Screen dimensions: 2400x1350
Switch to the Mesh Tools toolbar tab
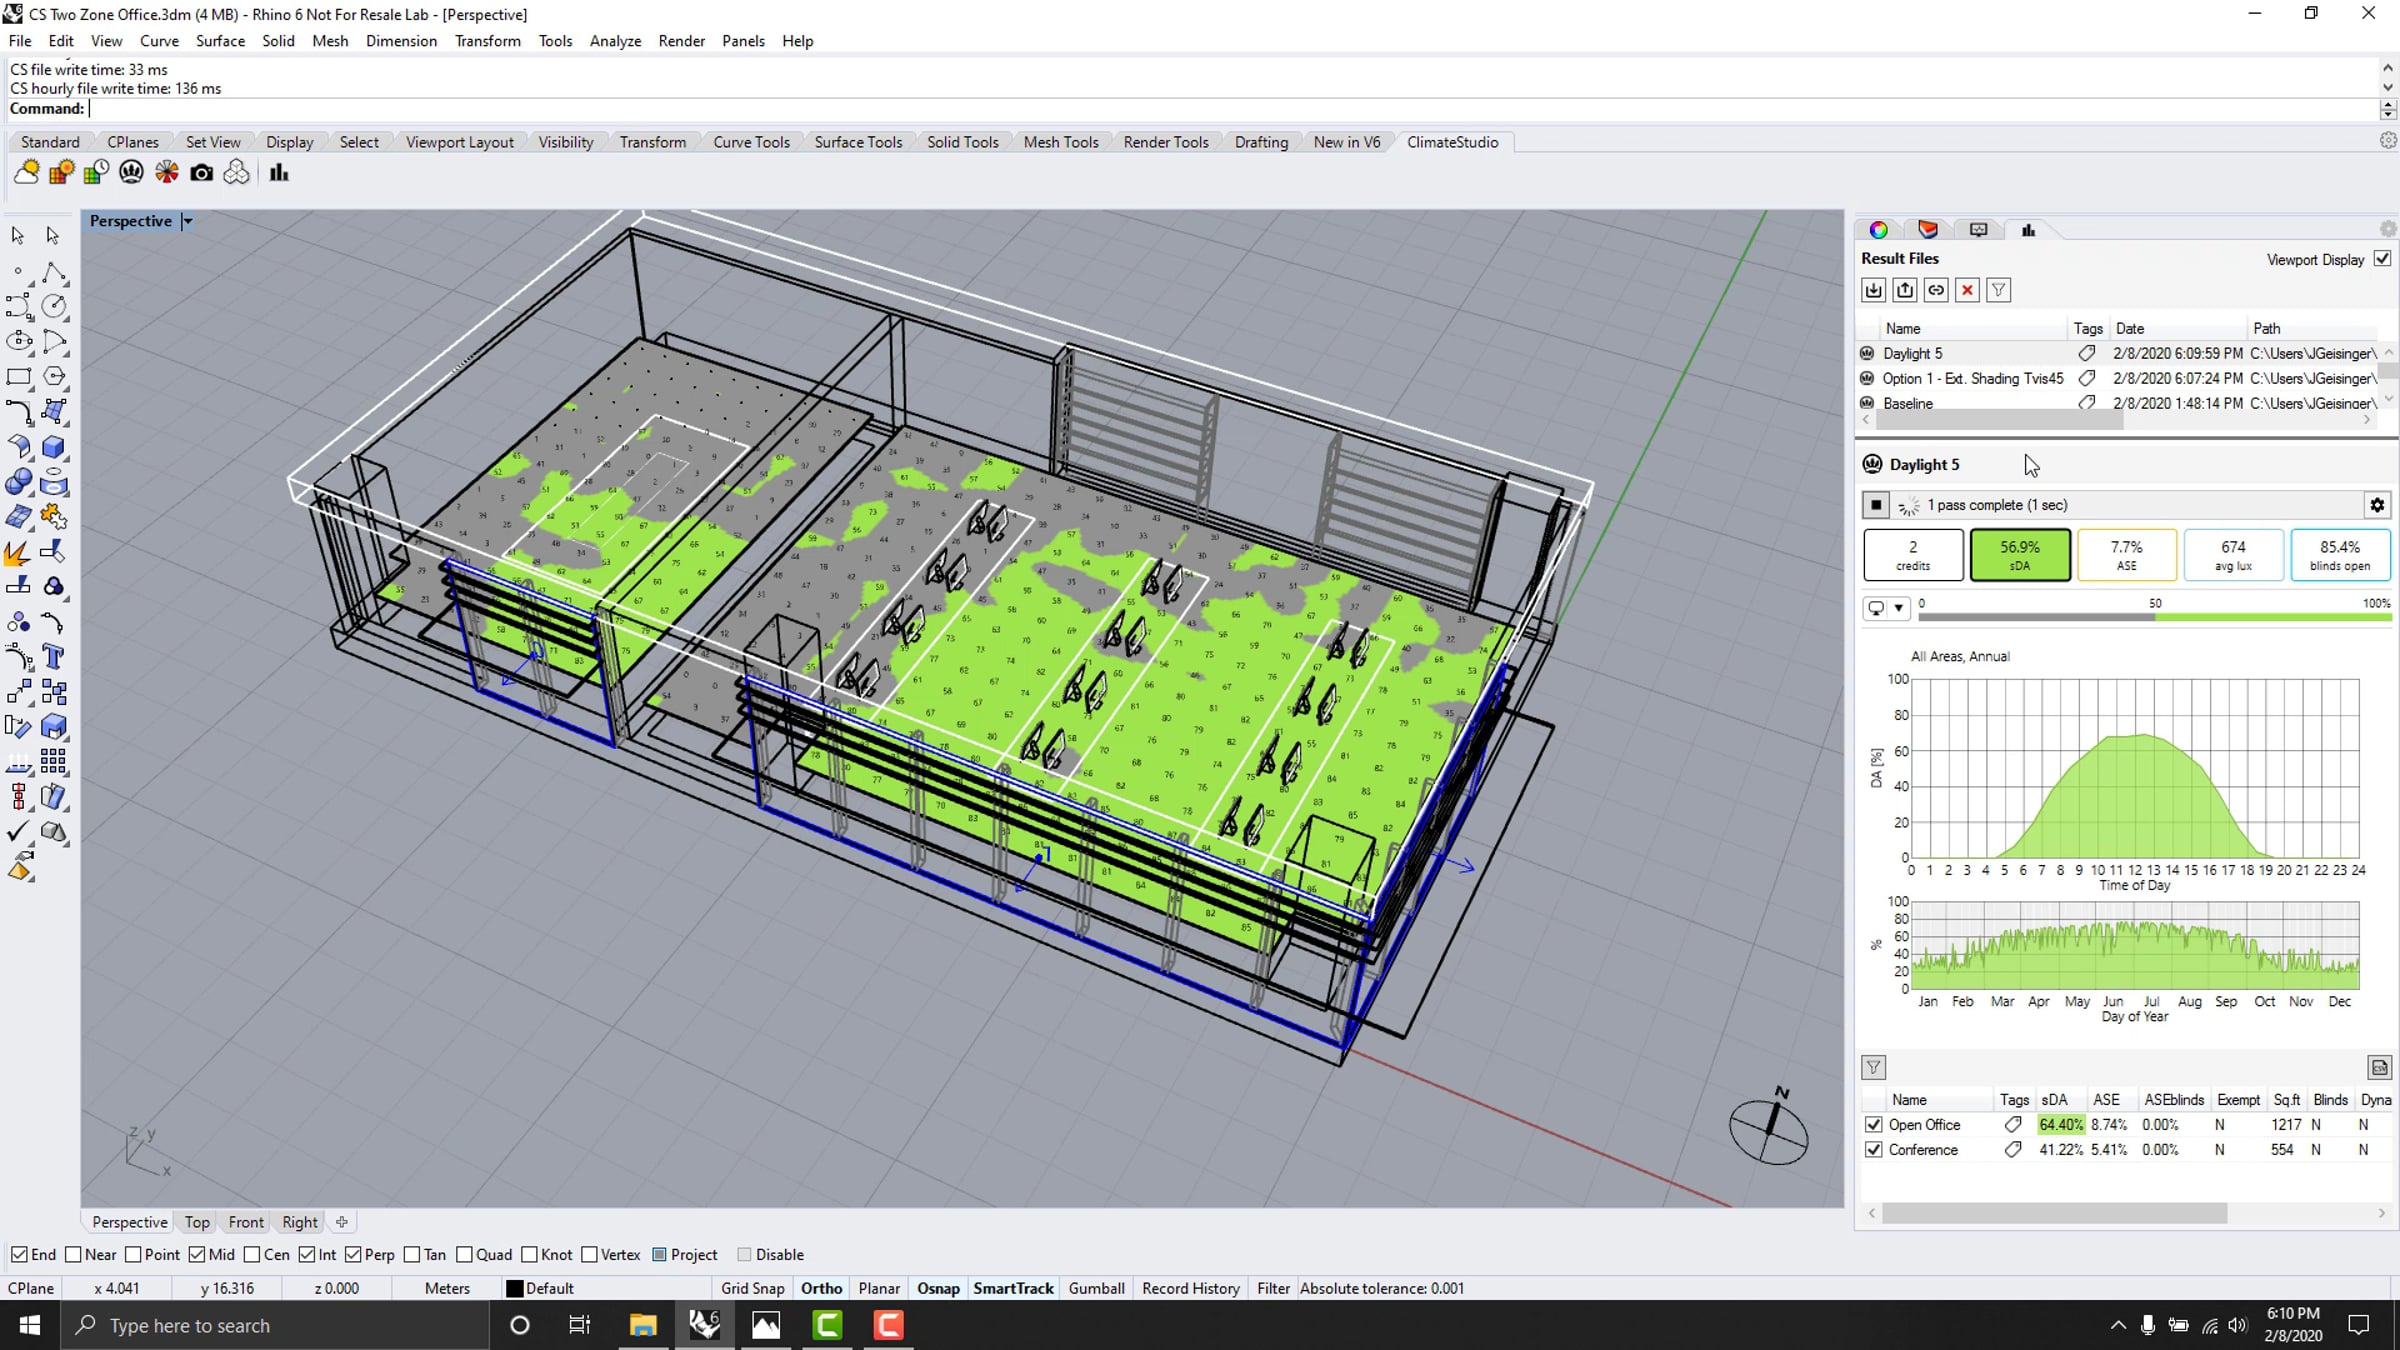tap(1061, 142)
